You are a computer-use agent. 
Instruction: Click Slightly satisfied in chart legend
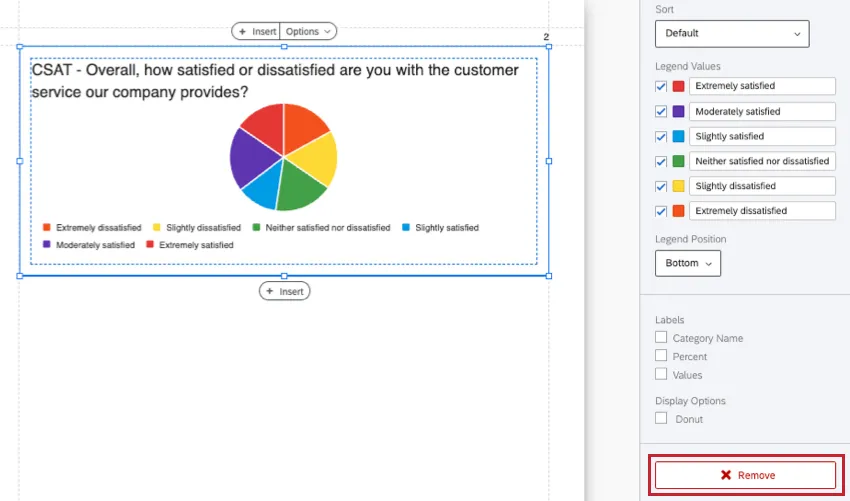click(441, 228)
